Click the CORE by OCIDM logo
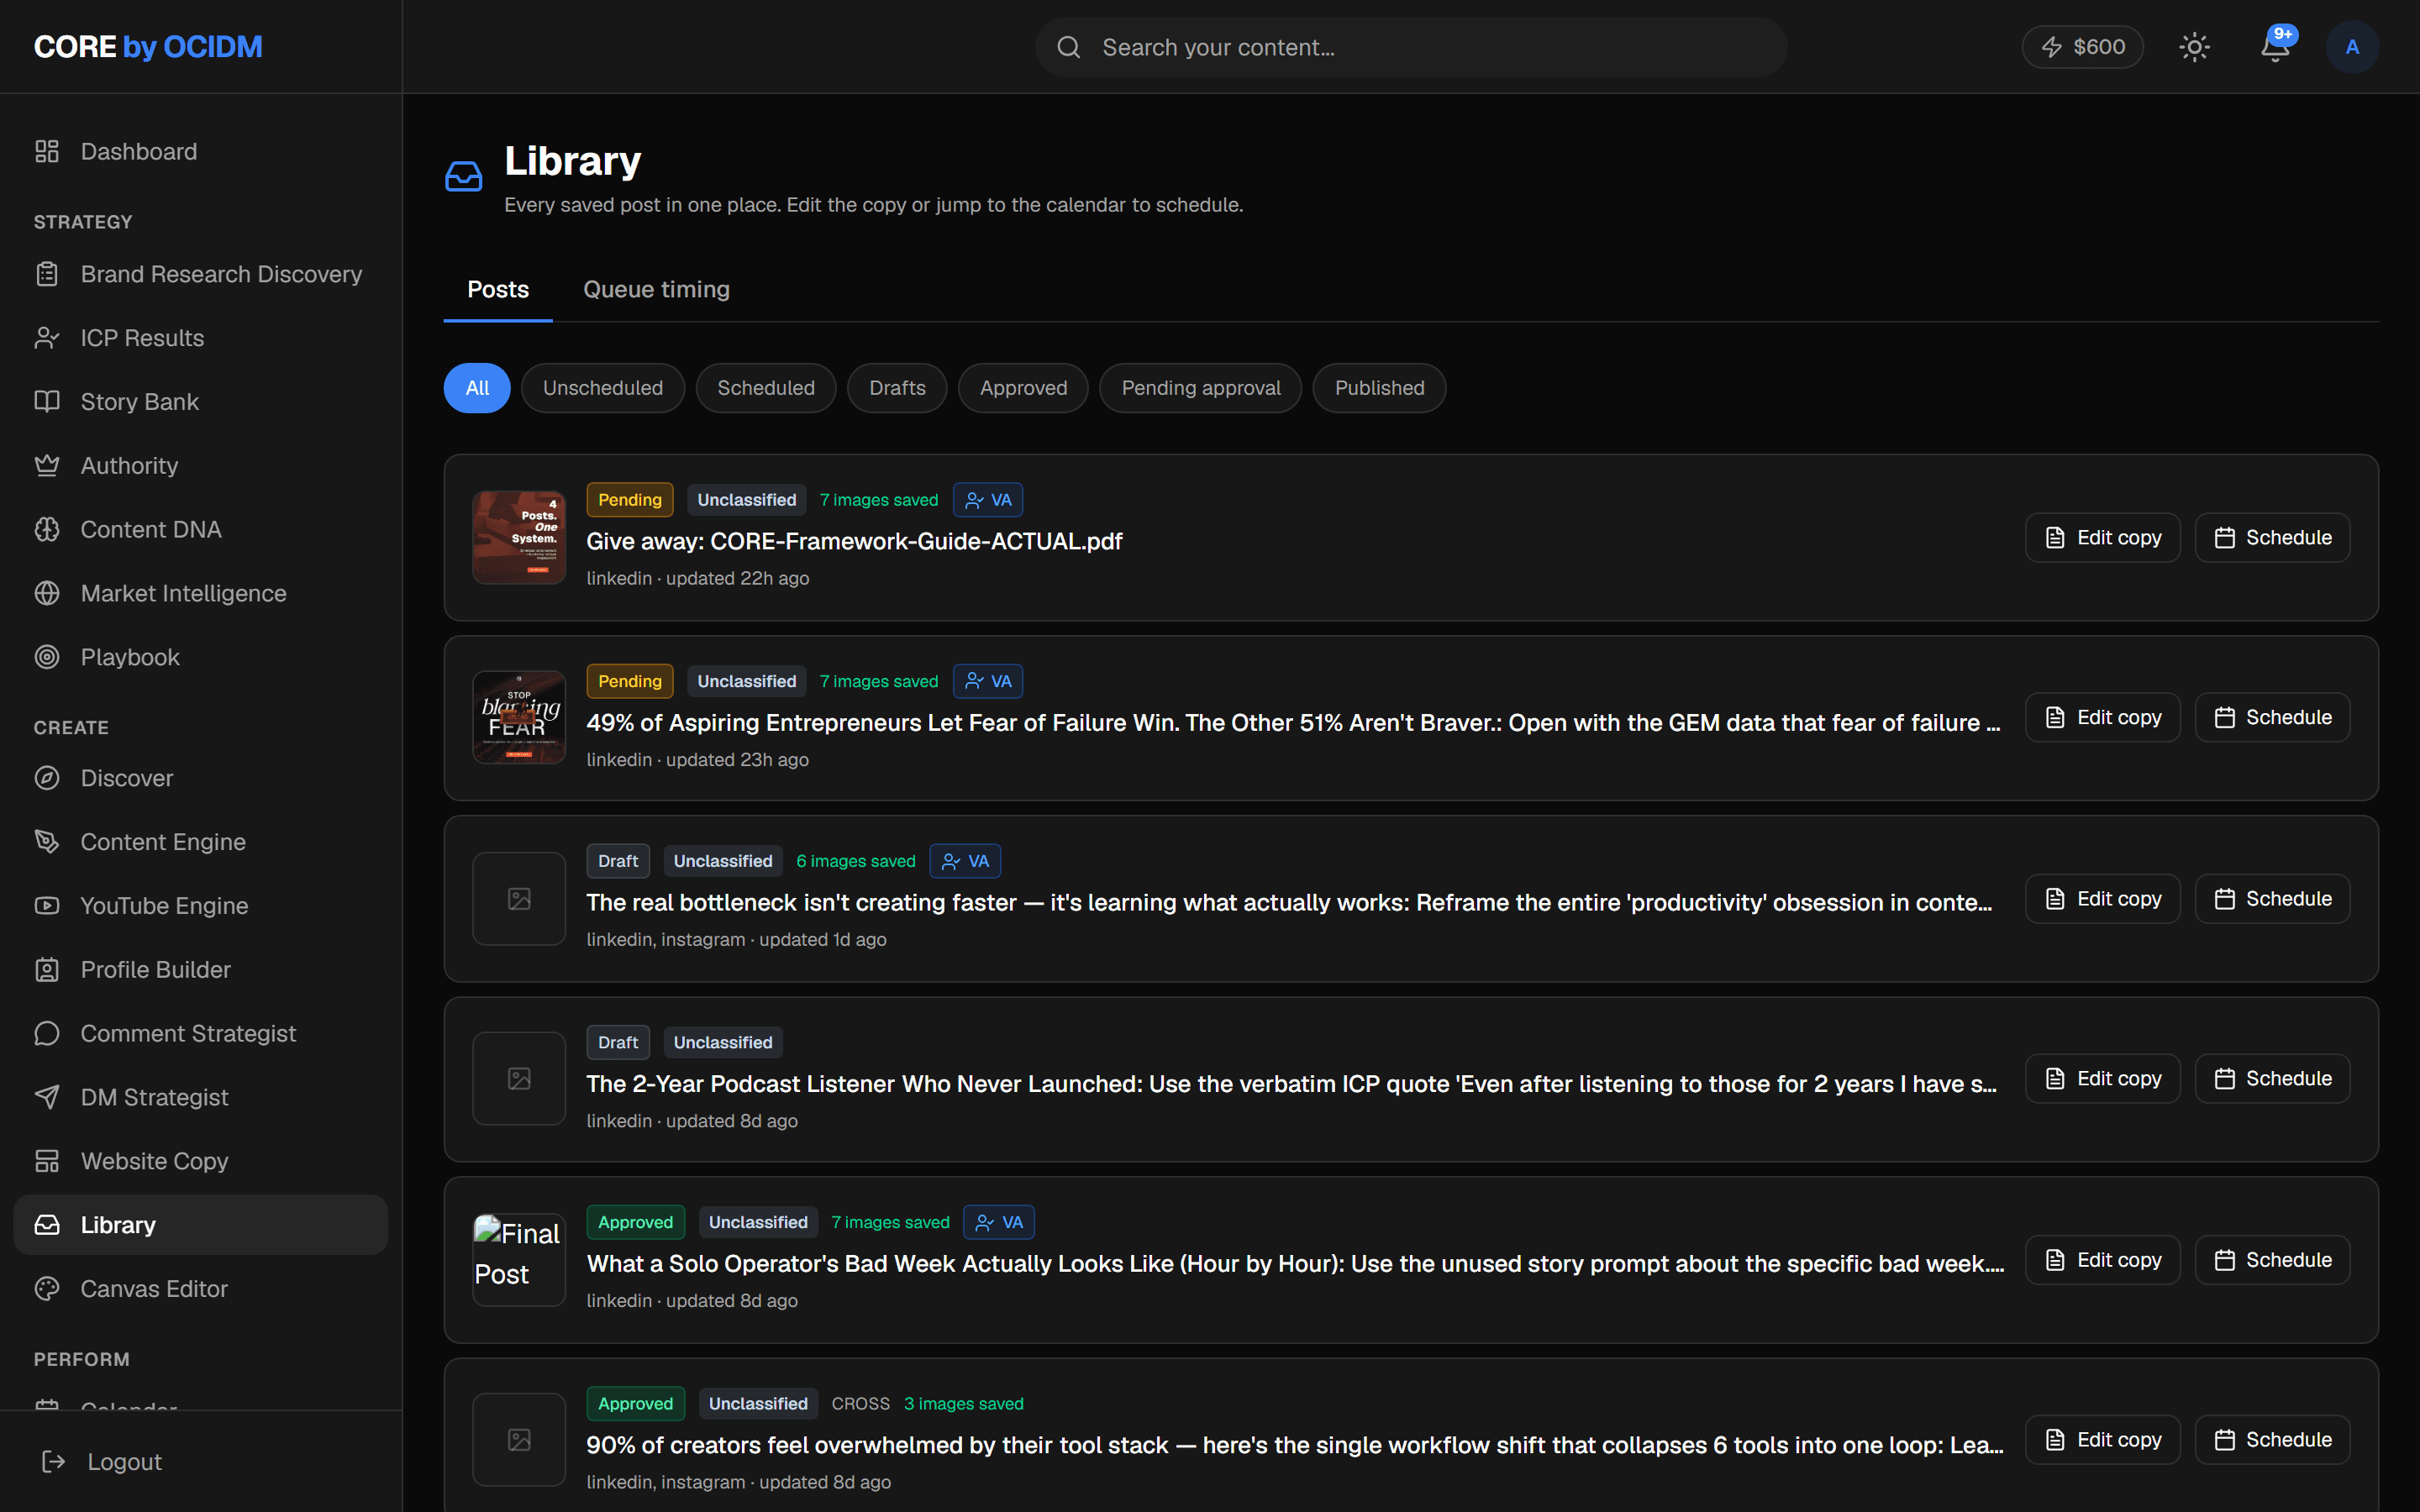The image size is (2420, 1512). (x=148, y=47)
